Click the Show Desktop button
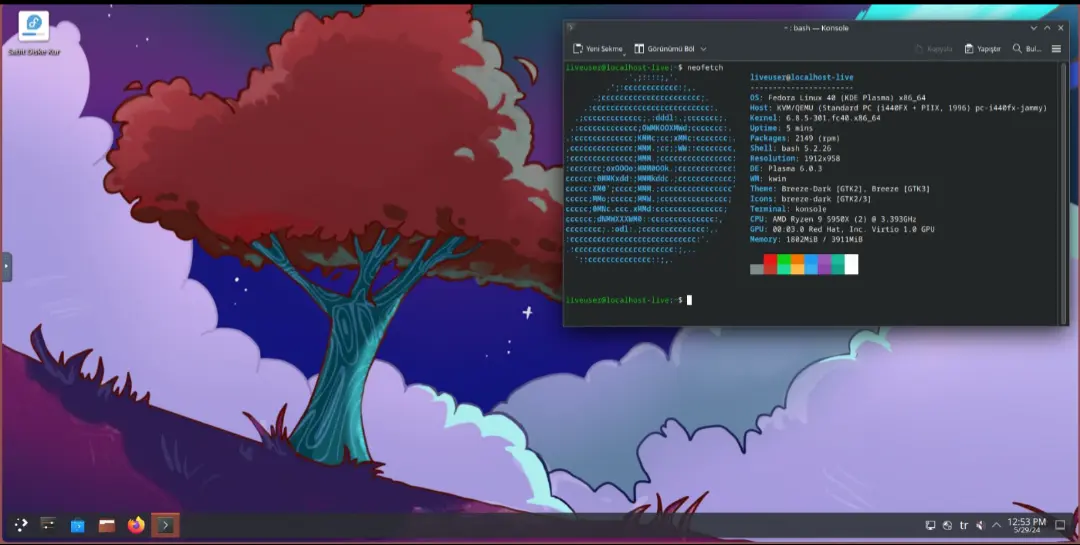 pyautogui.click(x=1061, y=525)
